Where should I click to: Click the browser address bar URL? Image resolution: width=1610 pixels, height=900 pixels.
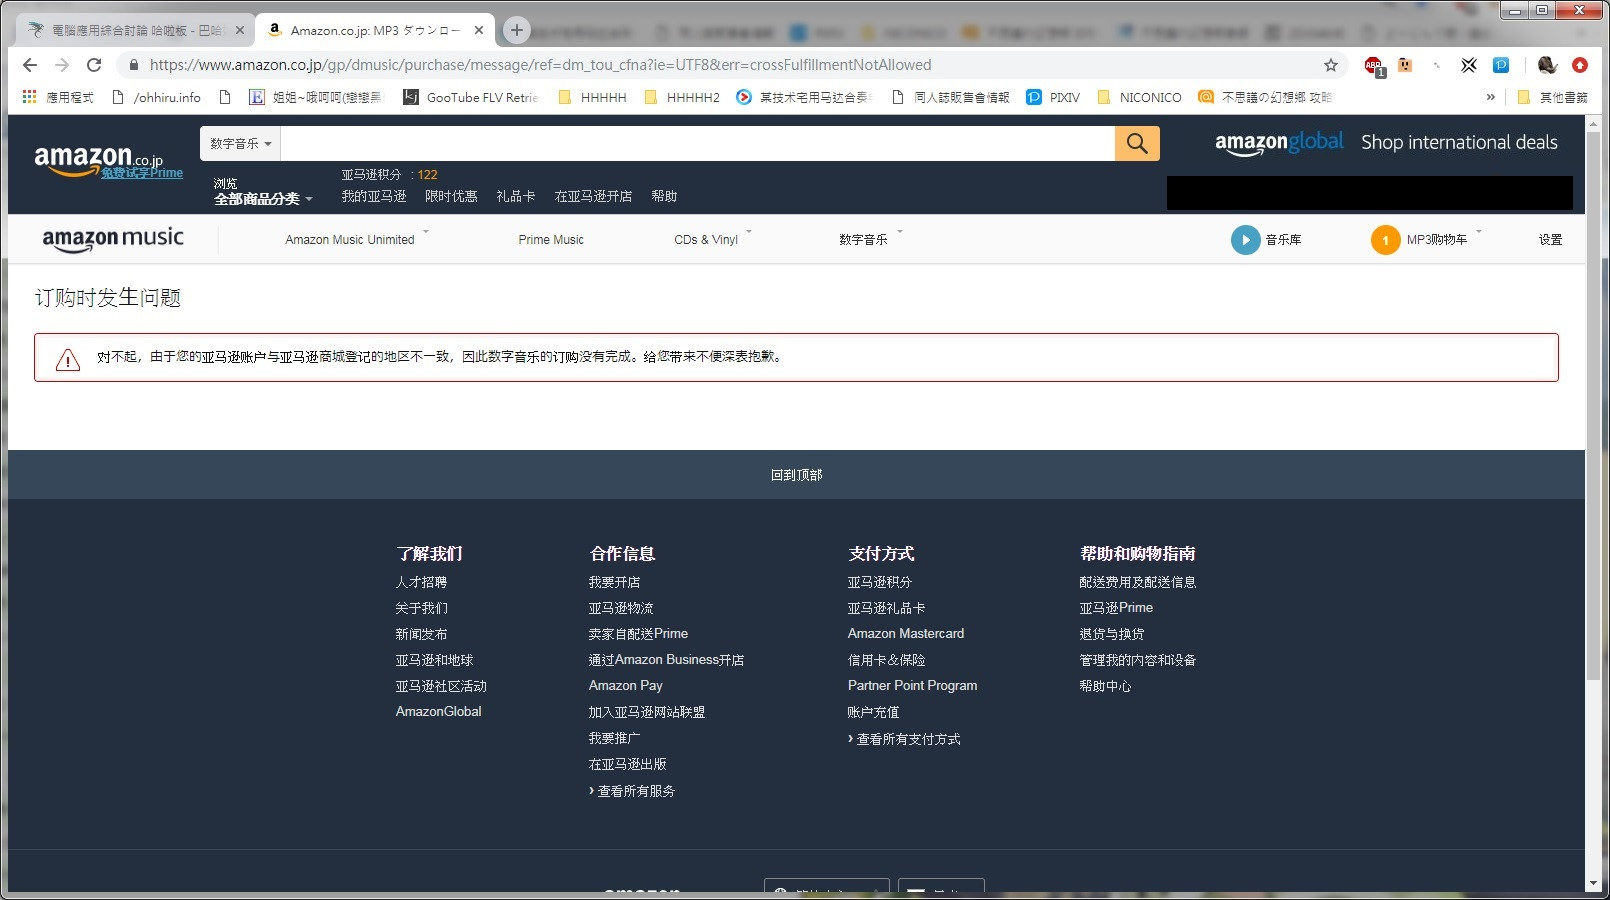click(x=540, y=65)
